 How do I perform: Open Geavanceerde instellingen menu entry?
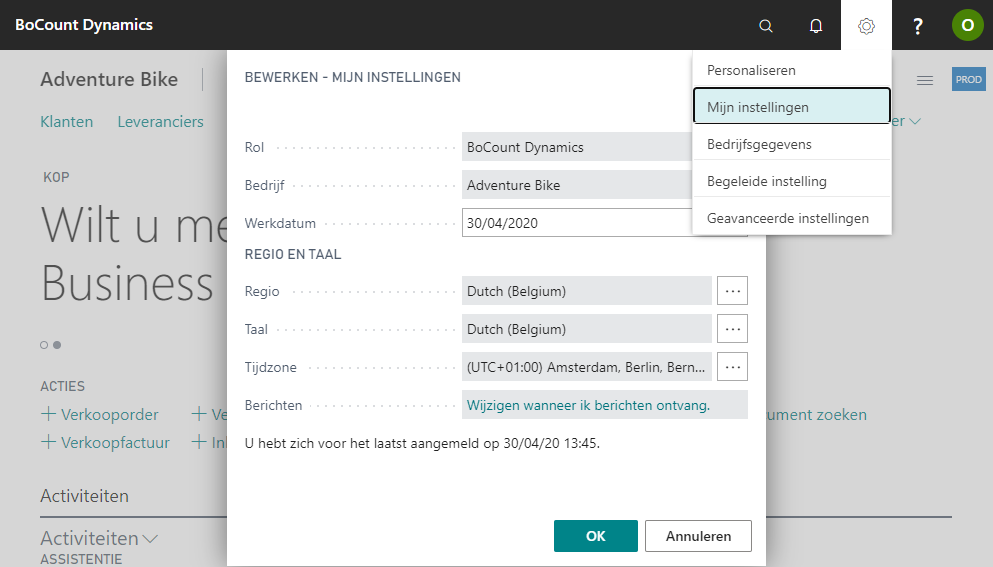(792, 218)
